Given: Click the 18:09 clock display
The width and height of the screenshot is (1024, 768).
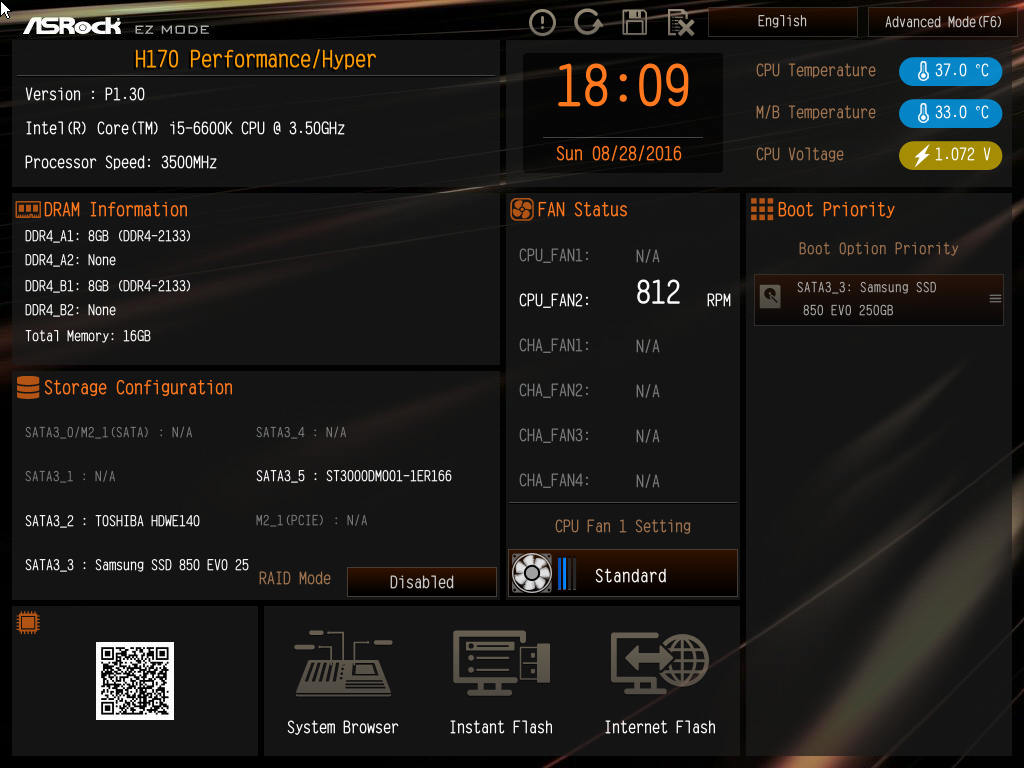Looking at the screenshot, I should tap(623, 86).
